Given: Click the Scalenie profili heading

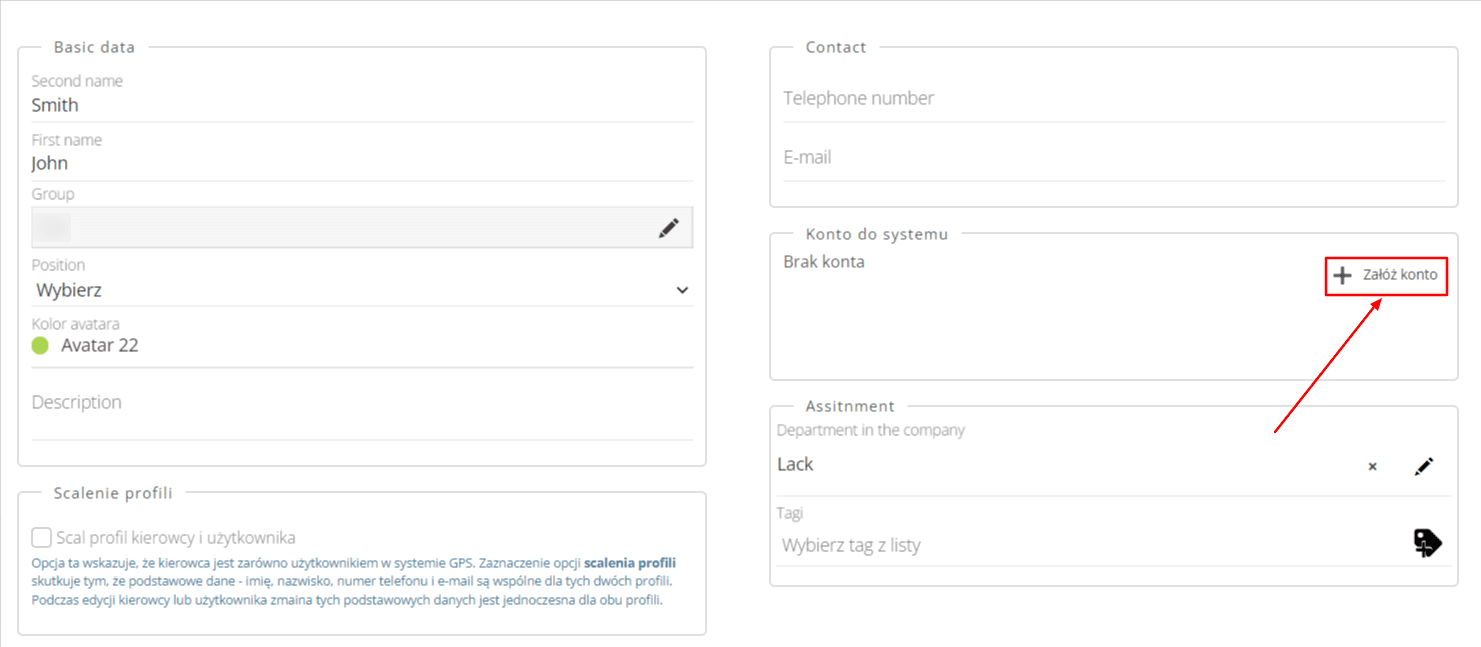Looking at the screenshot, I should tap(113, 493).
